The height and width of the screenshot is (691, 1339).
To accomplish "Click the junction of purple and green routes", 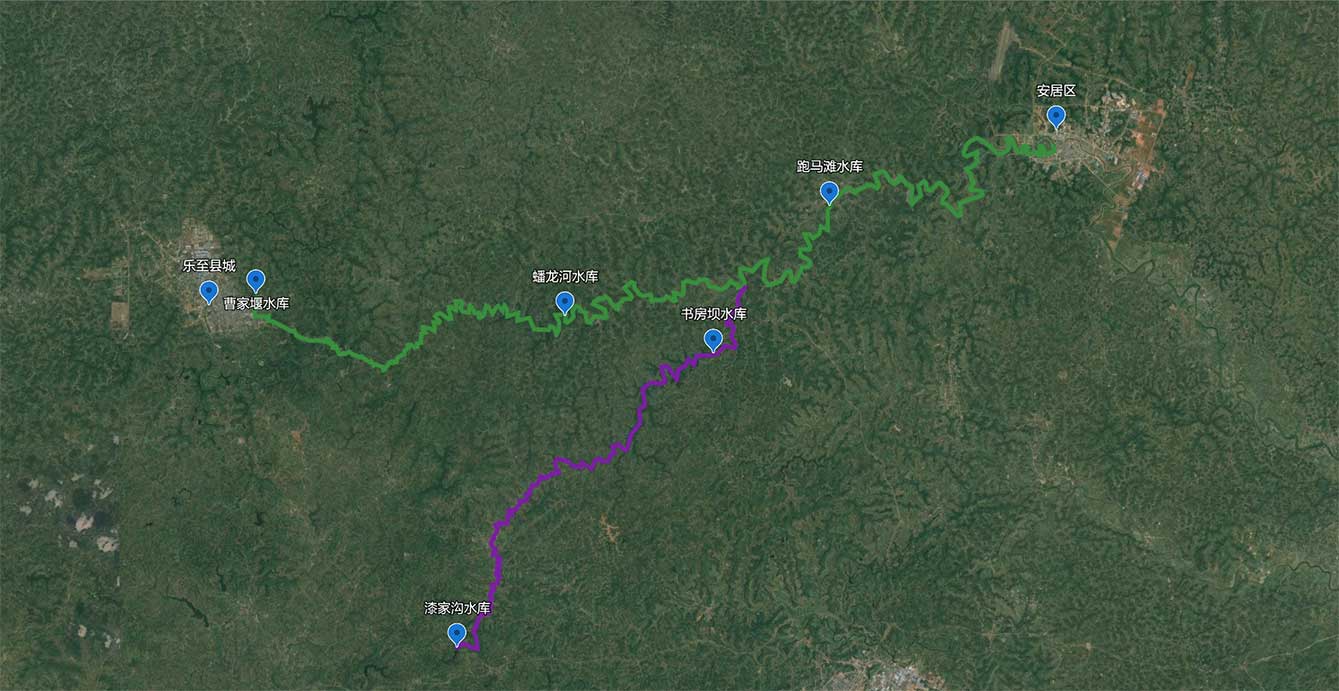I will (745, 288).
